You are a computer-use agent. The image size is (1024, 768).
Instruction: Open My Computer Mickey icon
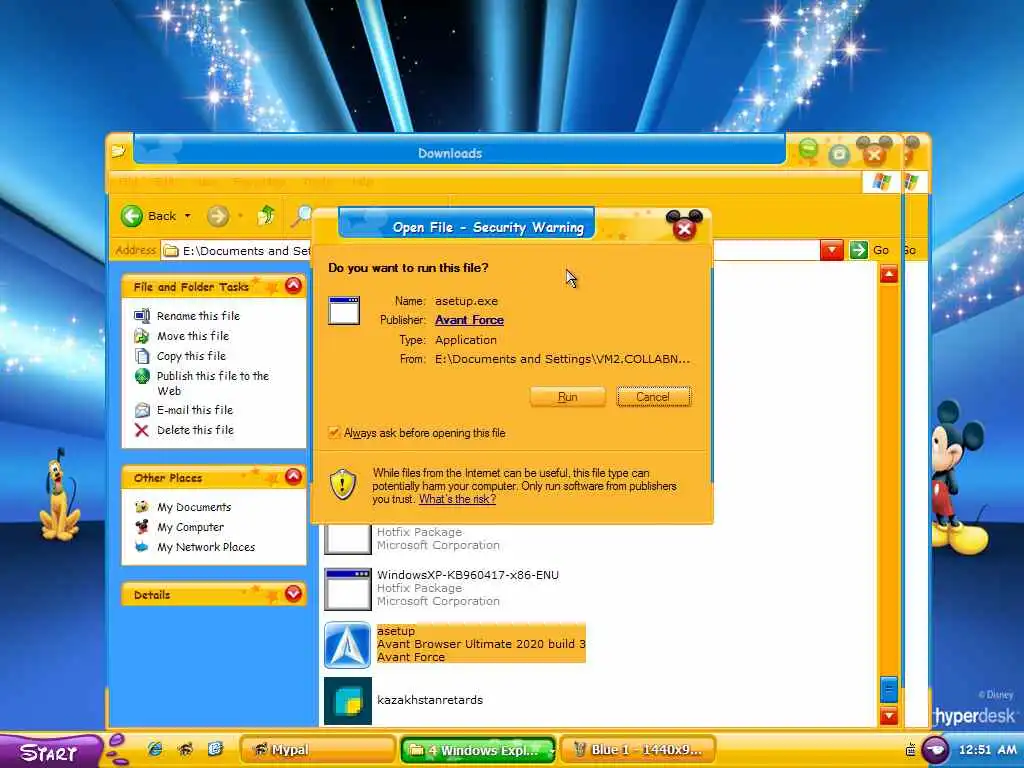coord(142,526)
